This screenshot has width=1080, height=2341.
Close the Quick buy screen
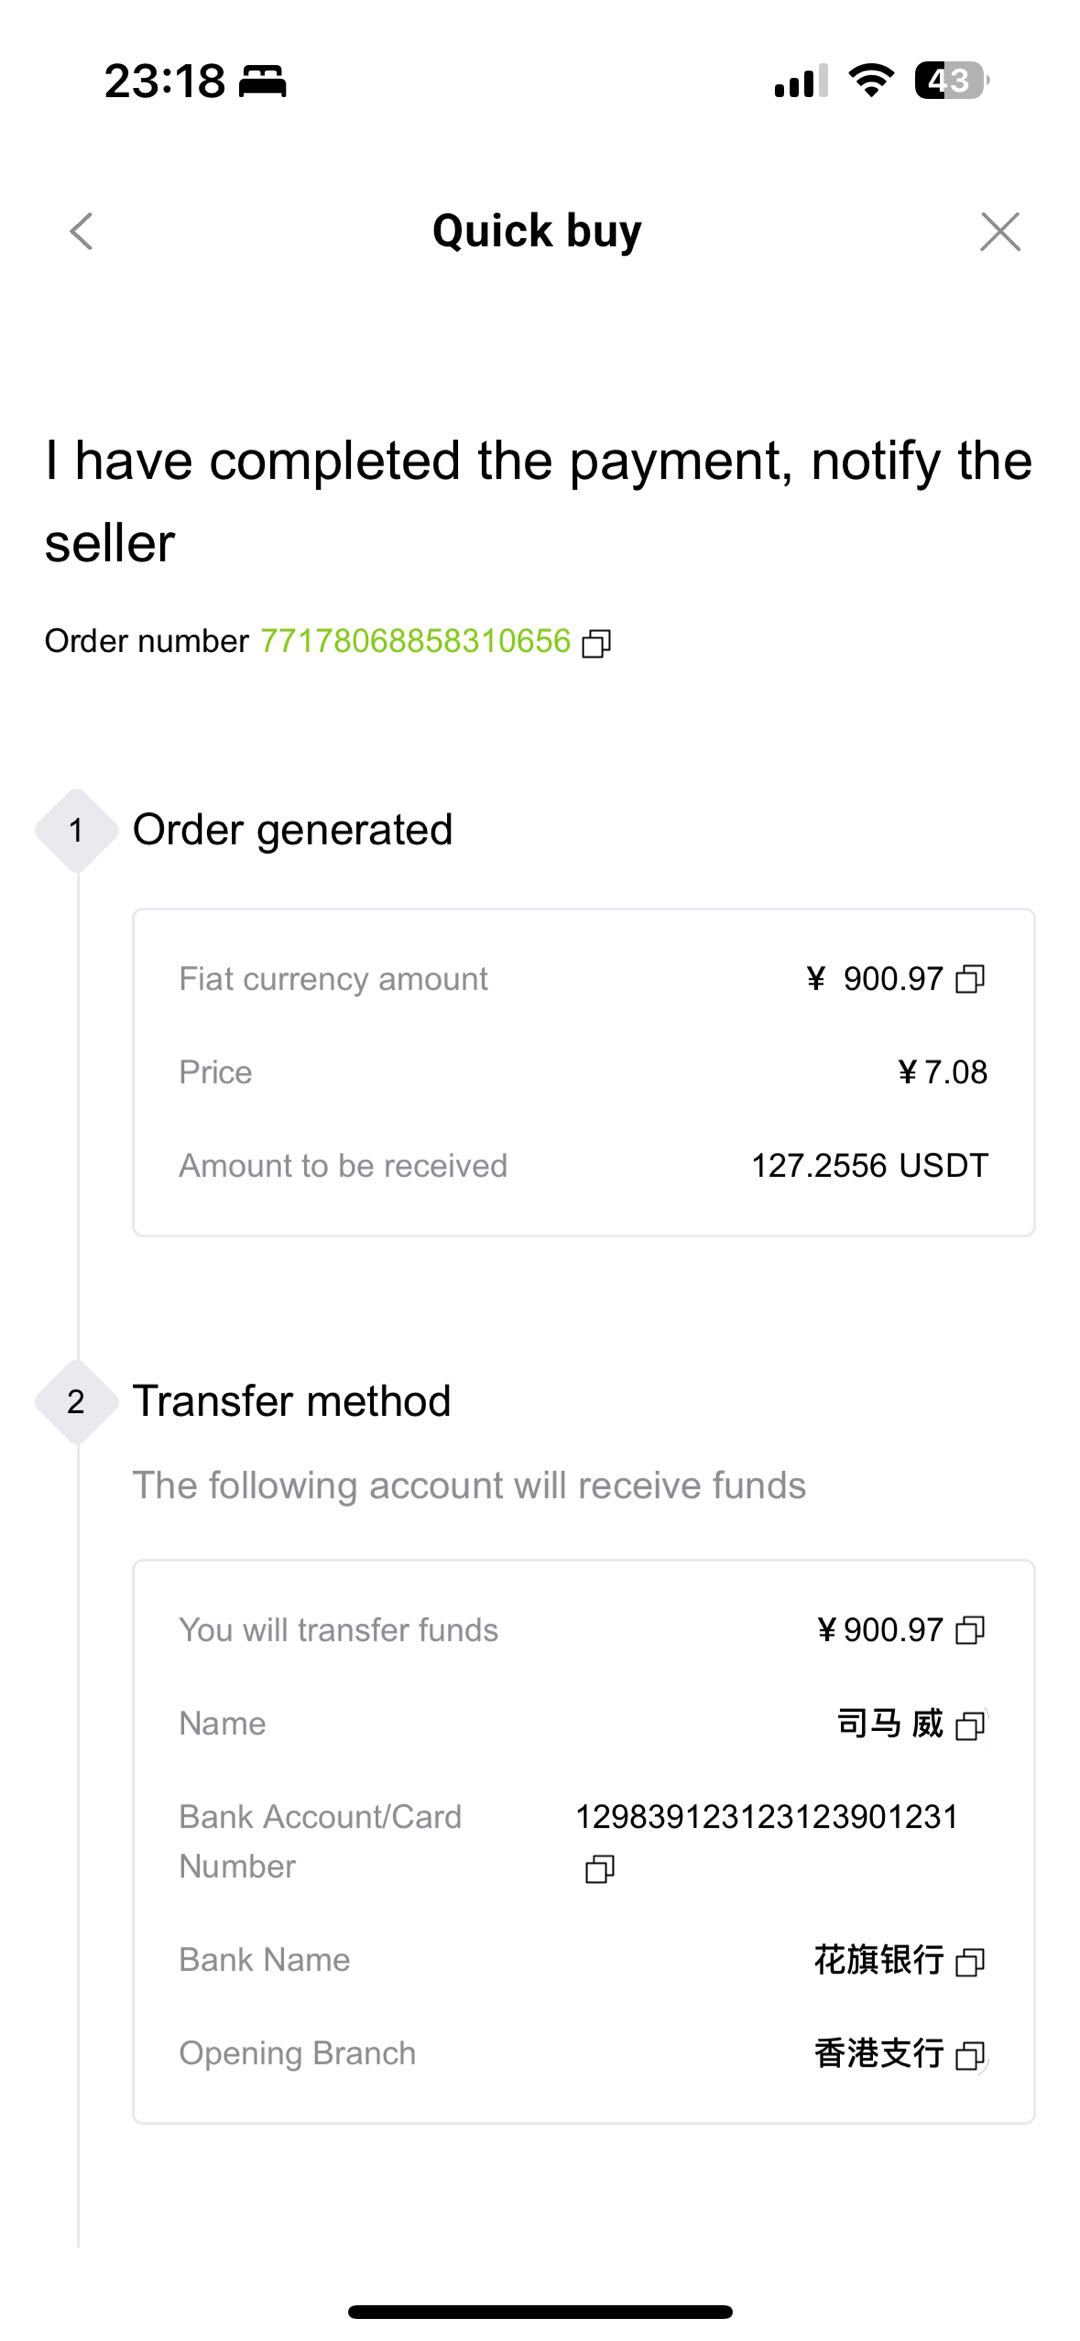pos(1000,231)
